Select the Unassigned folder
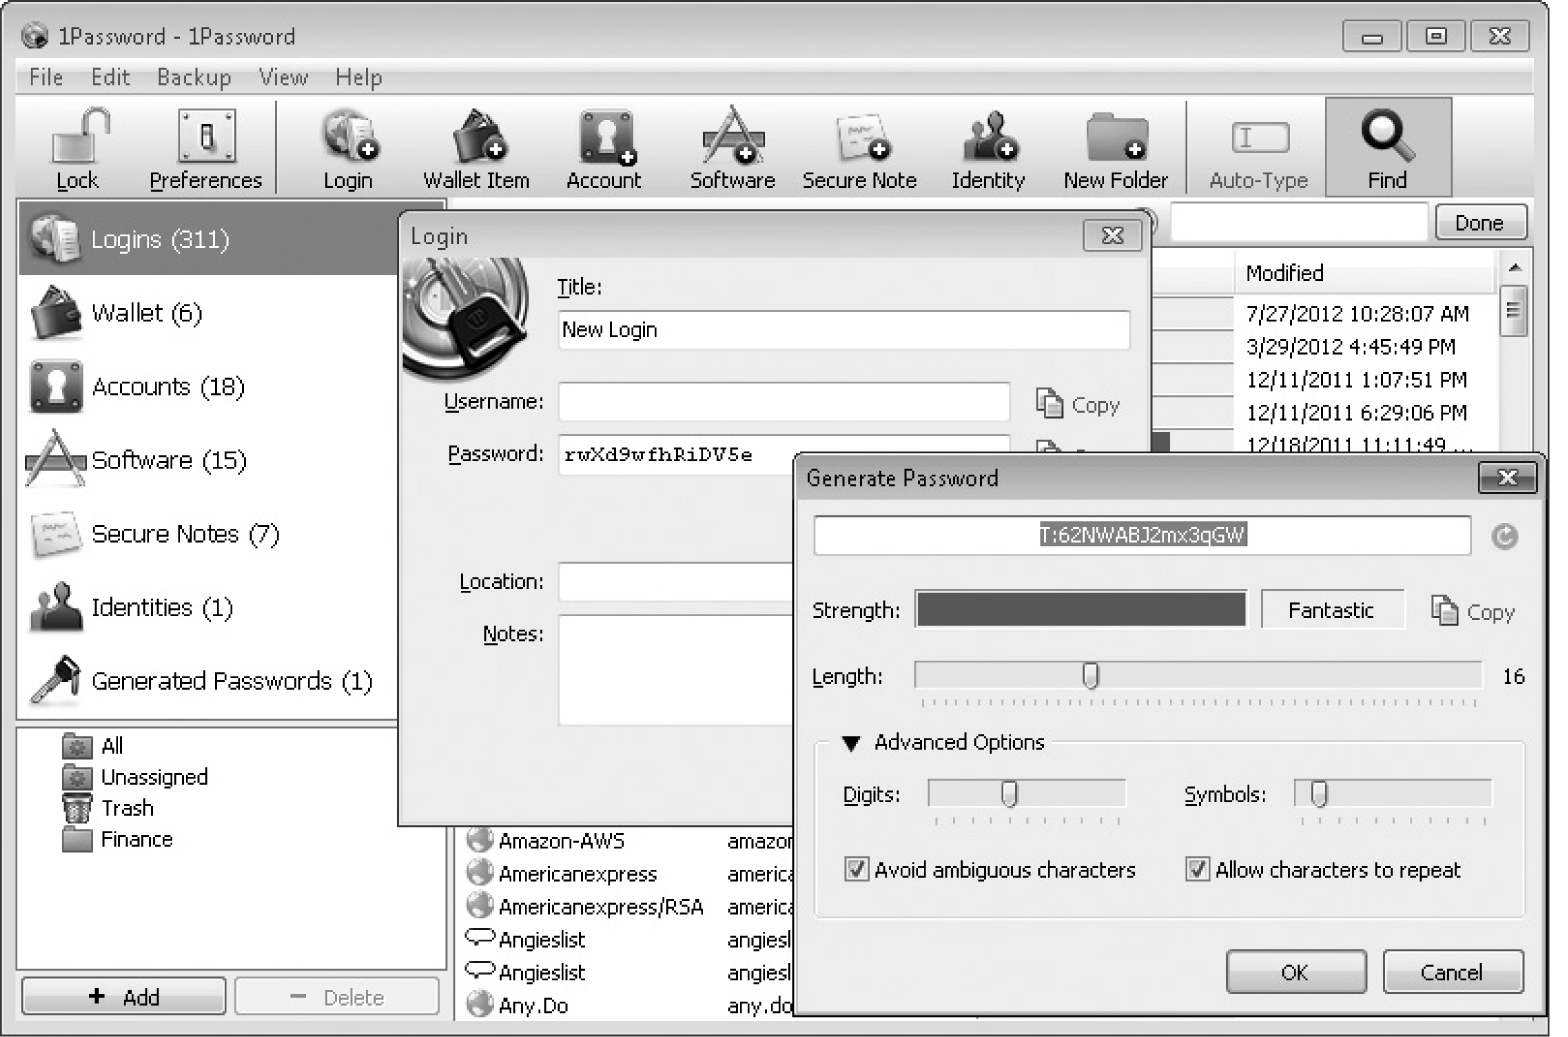Image resolution: width=1568 pixels, height=1037 pixels. (135, 777)
